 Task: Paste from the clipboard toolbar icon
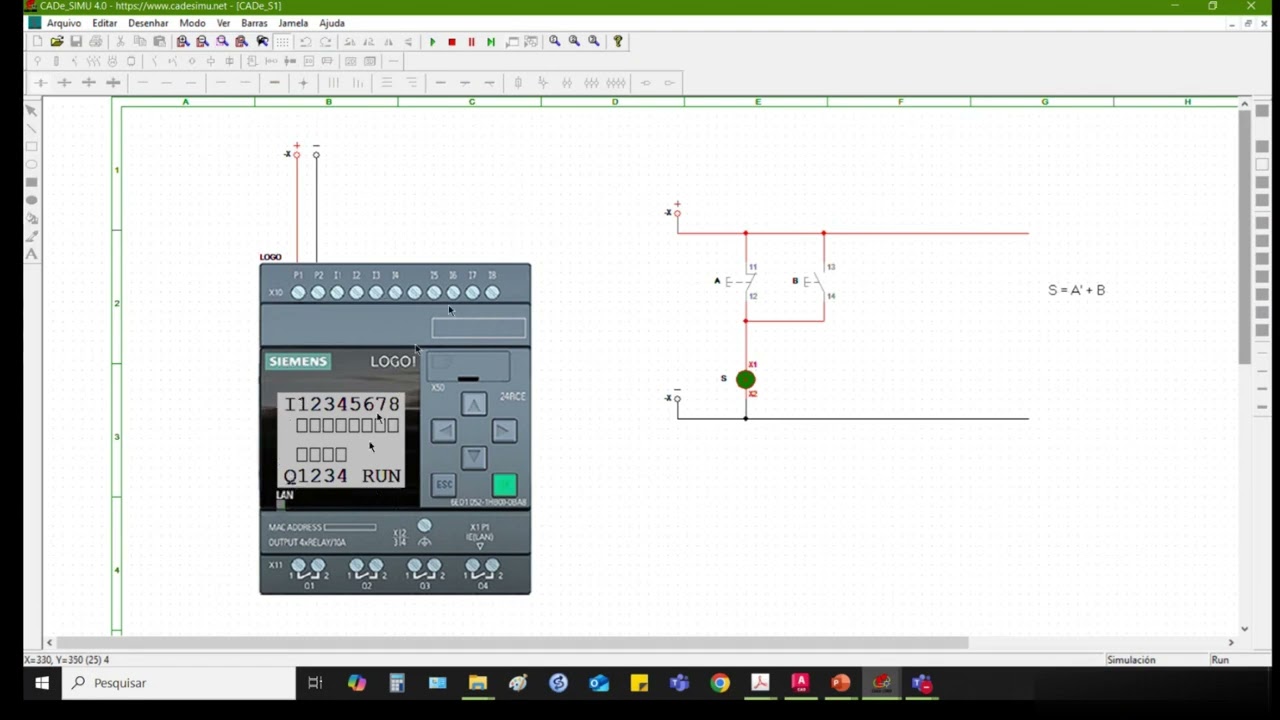(x=159, y=42)
